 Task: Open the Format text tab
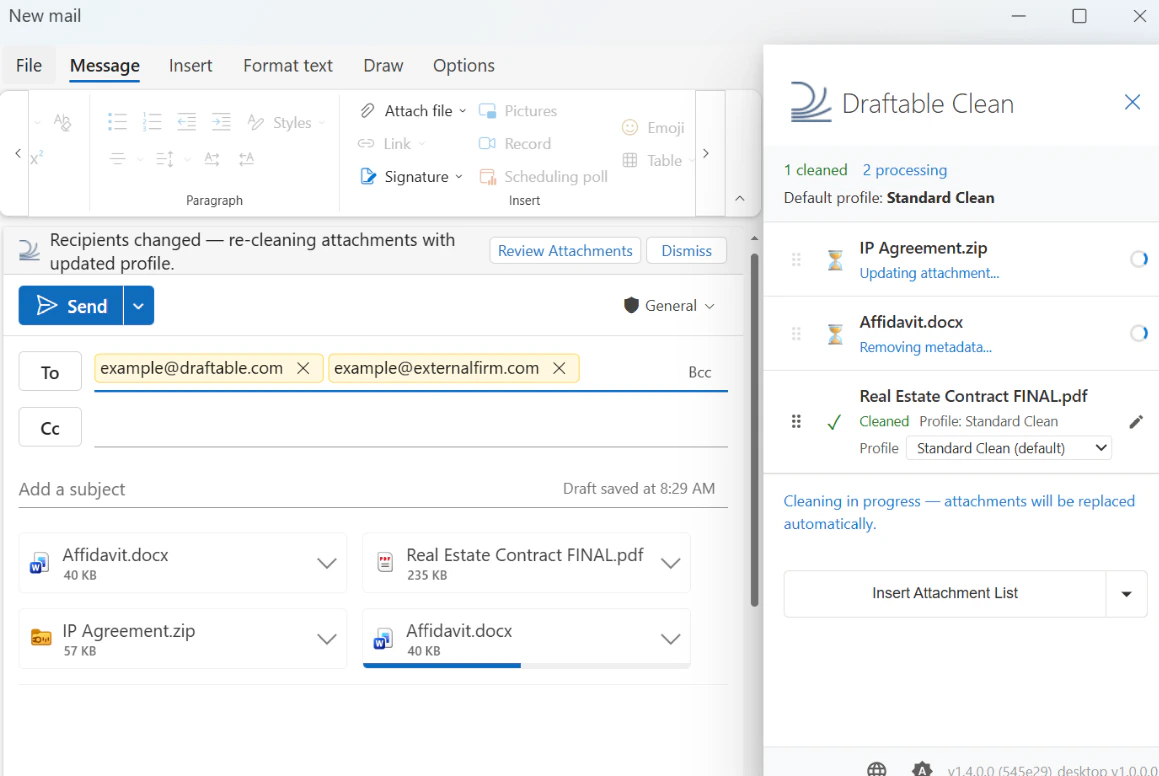pyautogui.click(x=288, y=66)
